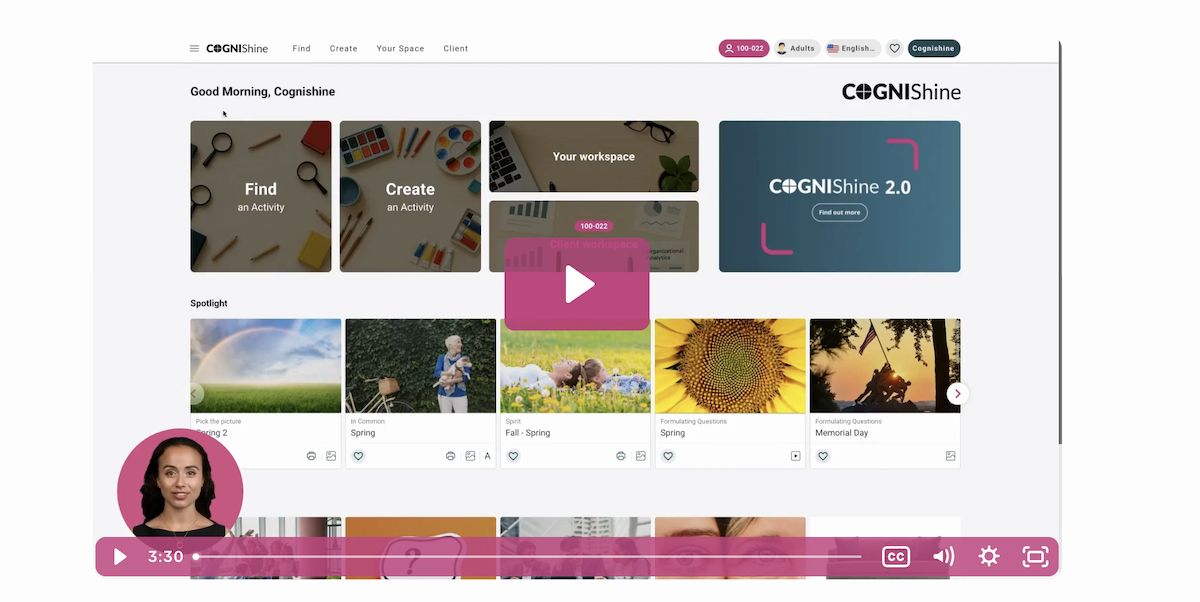
Task: Open the sunflower Spring thumbnail
Action: (x=730, y=366)
